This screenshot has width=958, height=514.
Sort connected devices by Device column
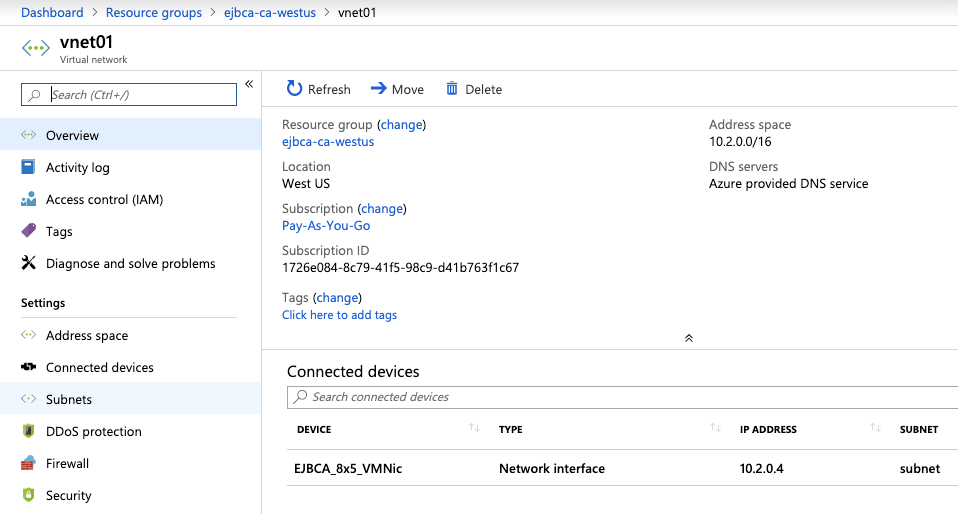(x=474, y=429)
